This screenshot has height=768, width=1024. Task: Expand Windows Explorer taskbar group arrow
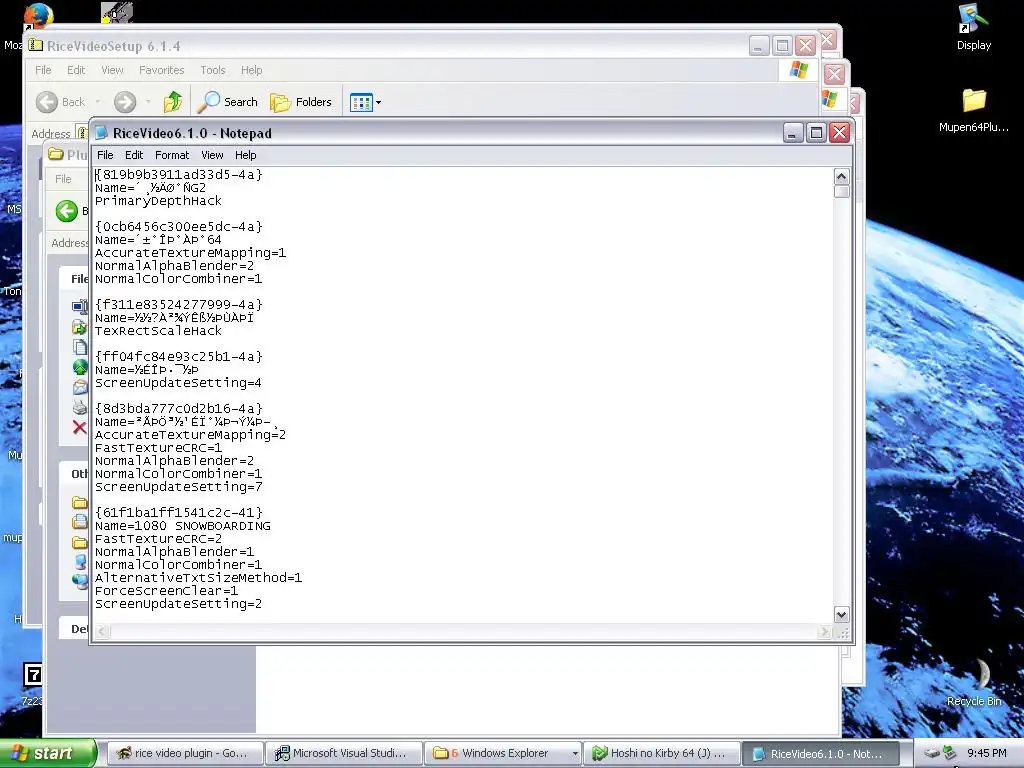tap(575, 753)
